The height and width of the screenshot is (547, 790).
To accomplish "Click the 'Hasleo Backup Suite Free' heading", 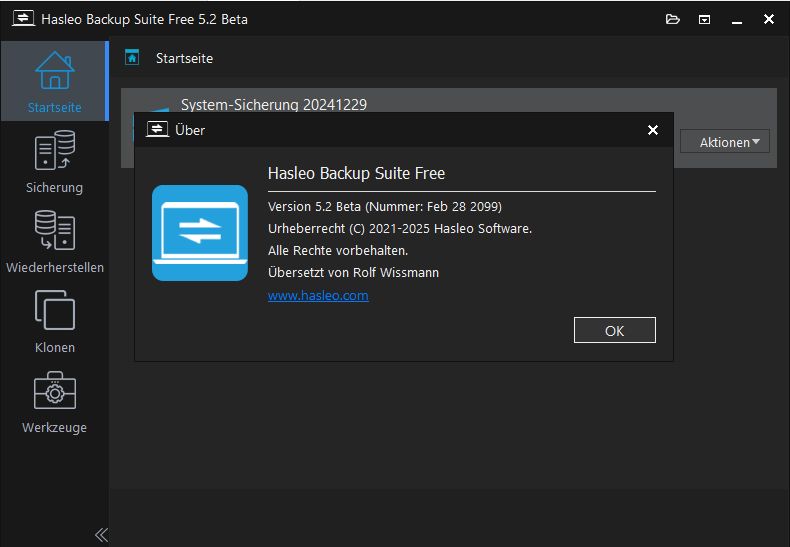I will tap(356, 173).
